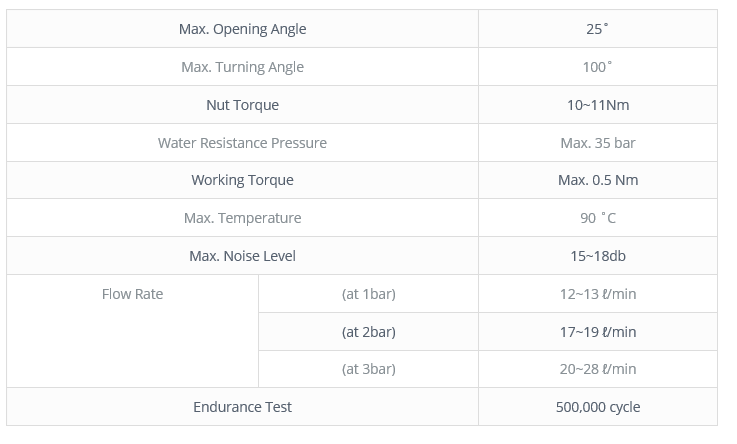Click the Flow Rate label

pos(133,294)
